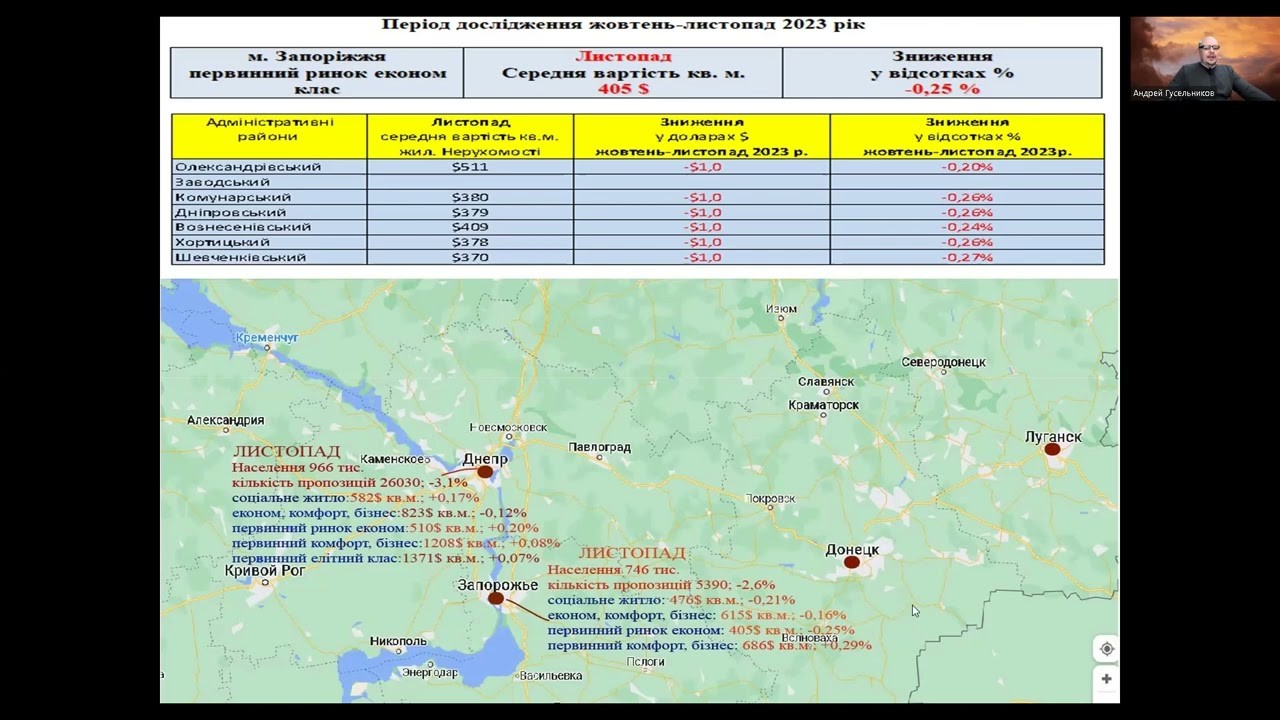Click the Васильевка label on map
The image size is (1280, 720).
(551, 676)
